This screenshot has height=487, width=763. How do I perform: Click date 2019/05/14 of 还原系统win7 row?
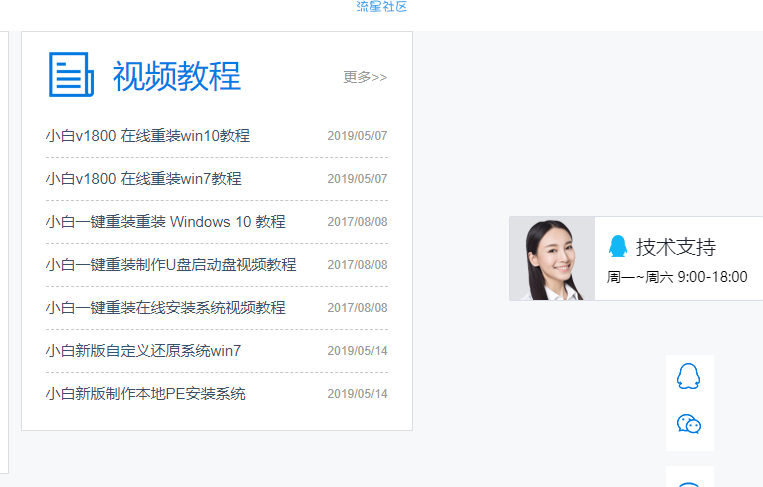(357, 351)
